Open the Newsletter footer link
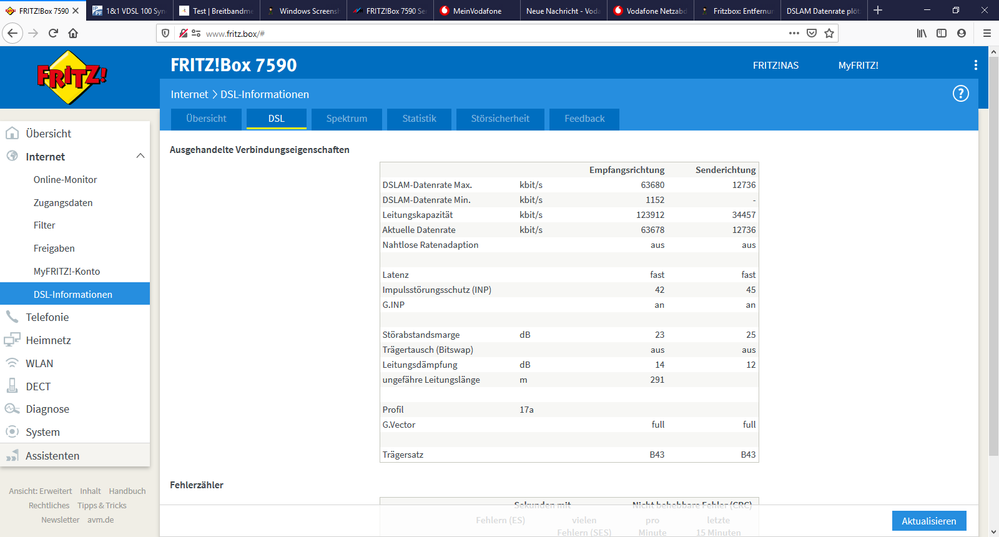999x537 pixels. click(x=61, y=520)
